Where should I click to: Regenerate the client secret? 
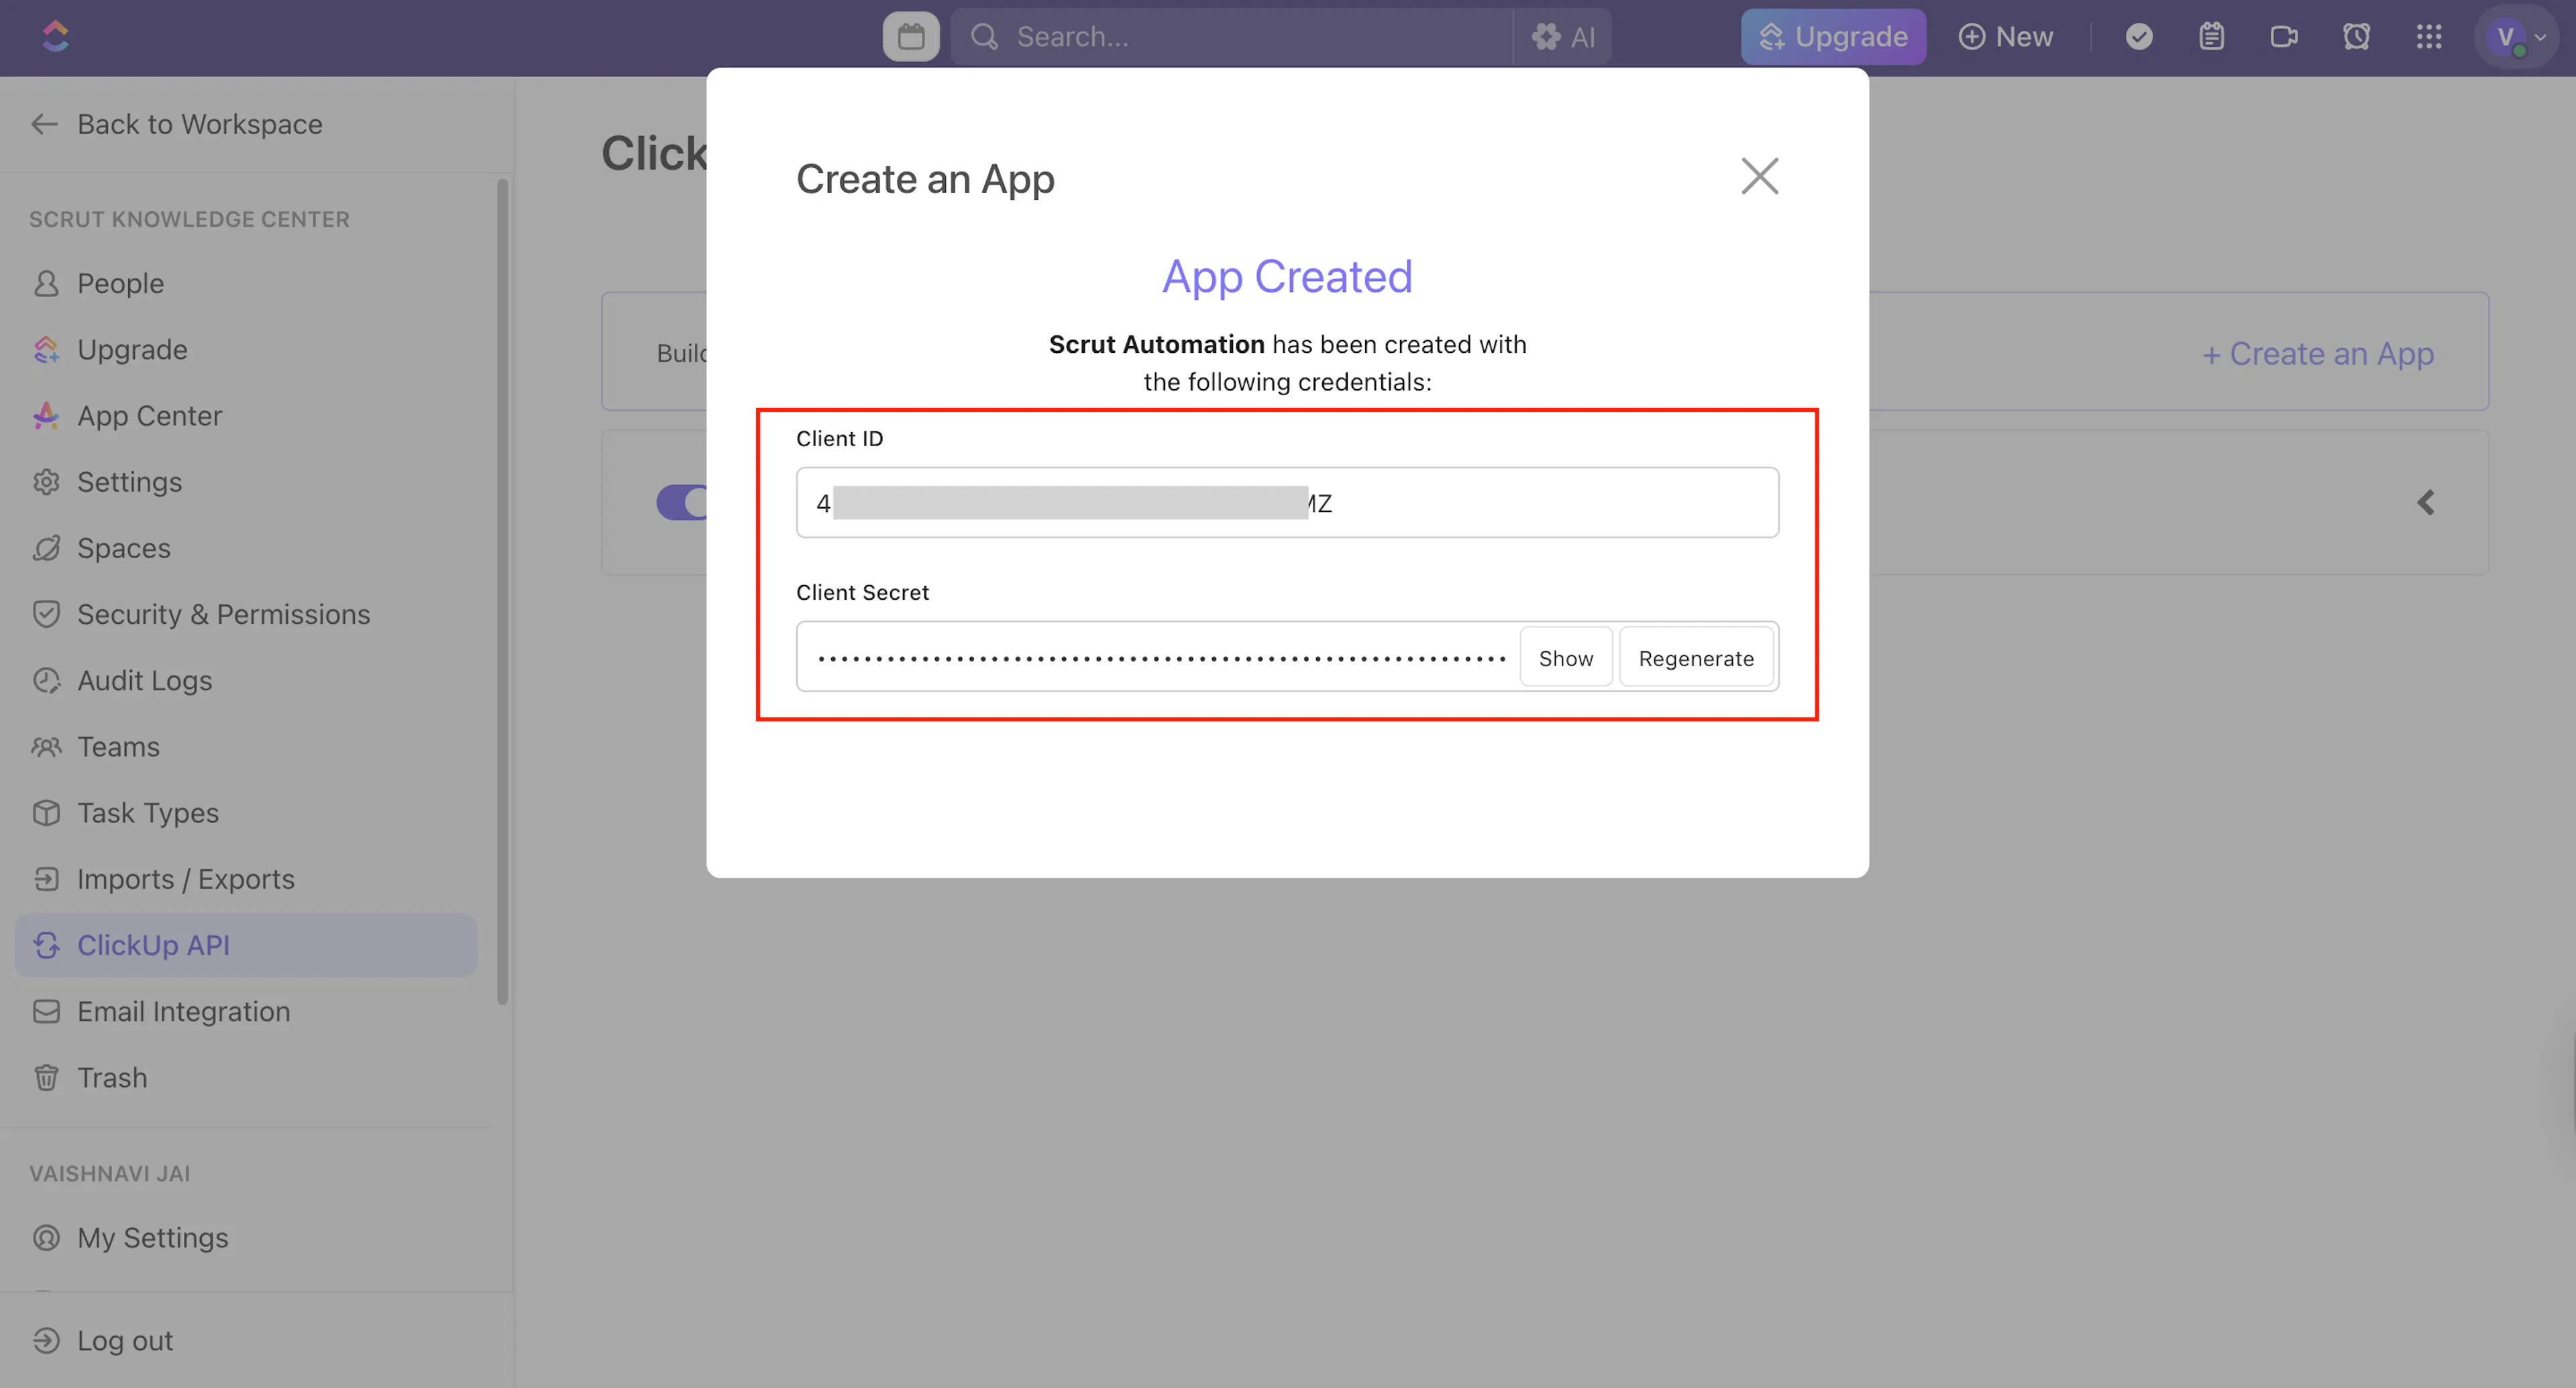click(x=1696, y=658)
